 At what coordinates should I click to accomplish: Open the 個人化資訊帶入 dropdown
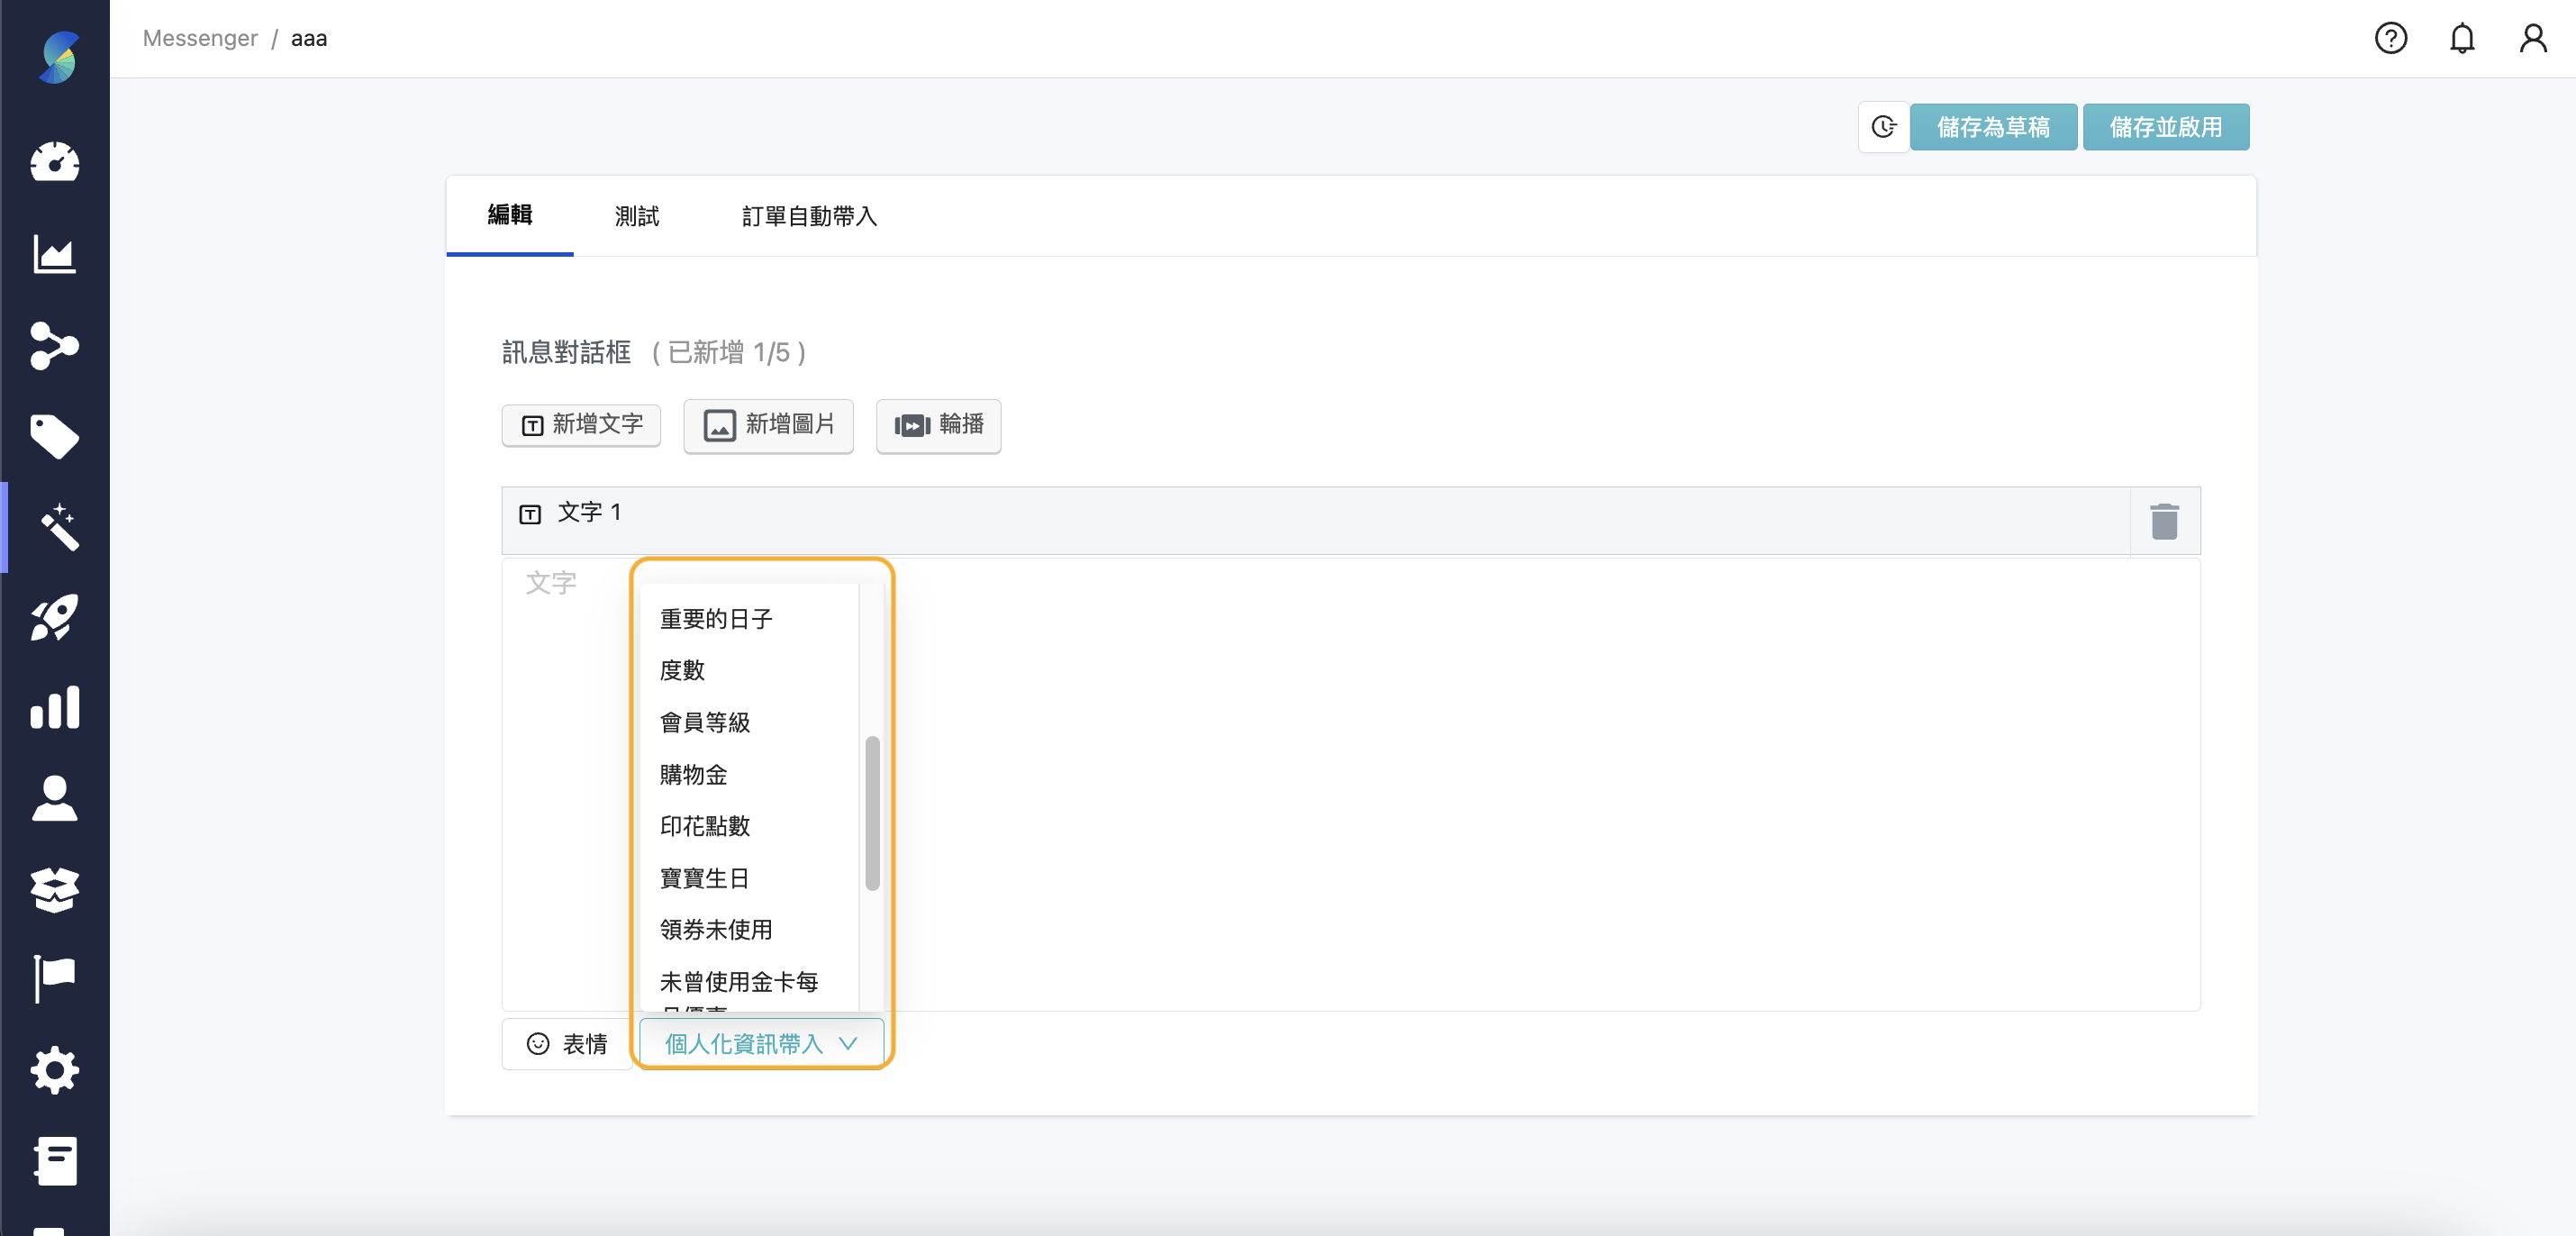coord(760,1043)
